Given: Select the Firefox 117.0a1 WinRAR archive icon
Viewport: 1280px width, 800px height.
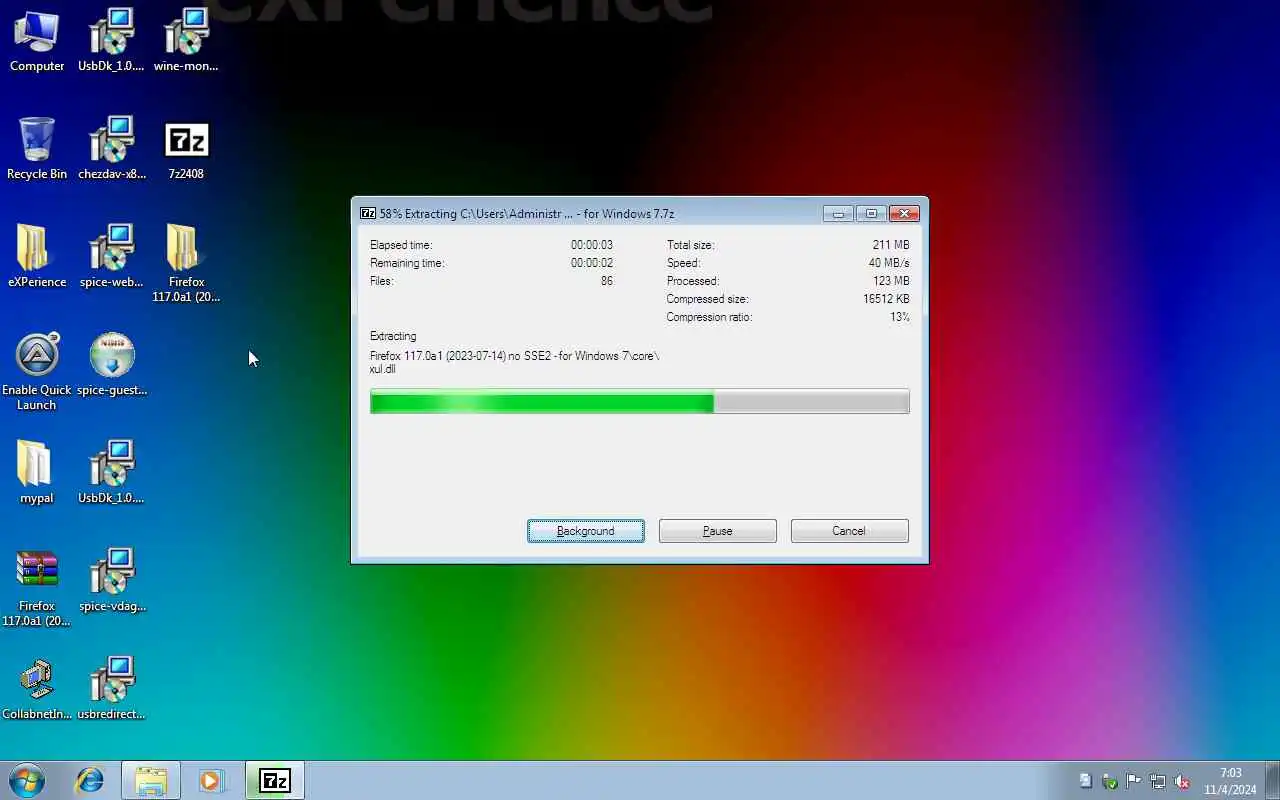Looking at the screenshot, I should 37,588.
